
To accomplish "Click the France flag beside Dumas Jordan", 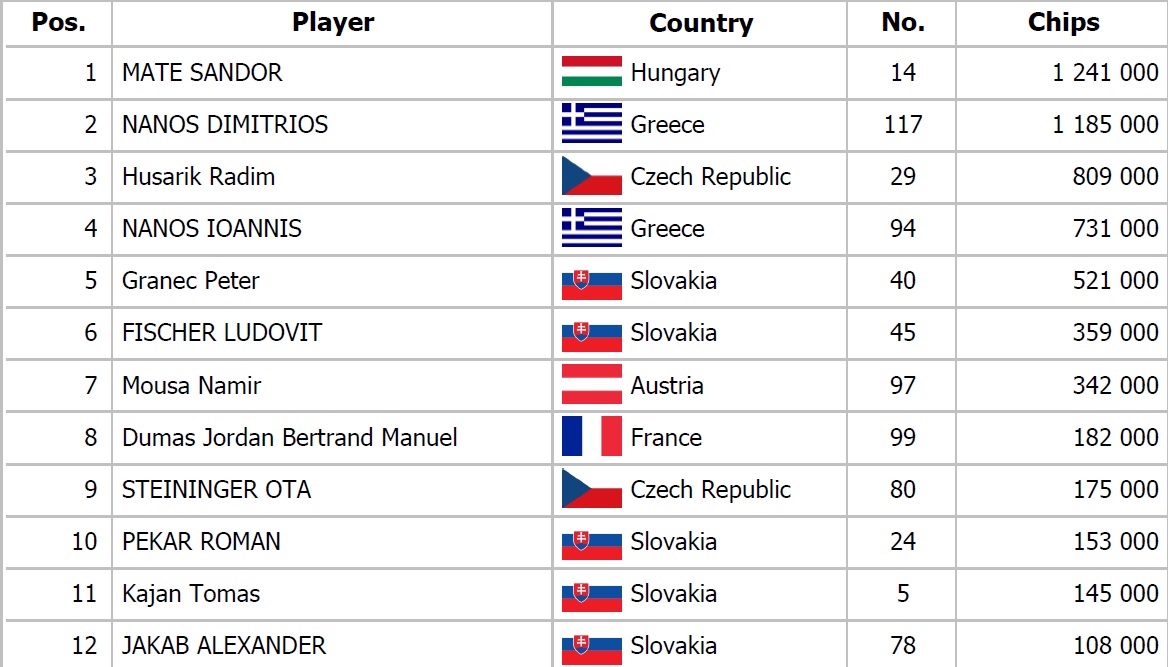I will point(591,436).
